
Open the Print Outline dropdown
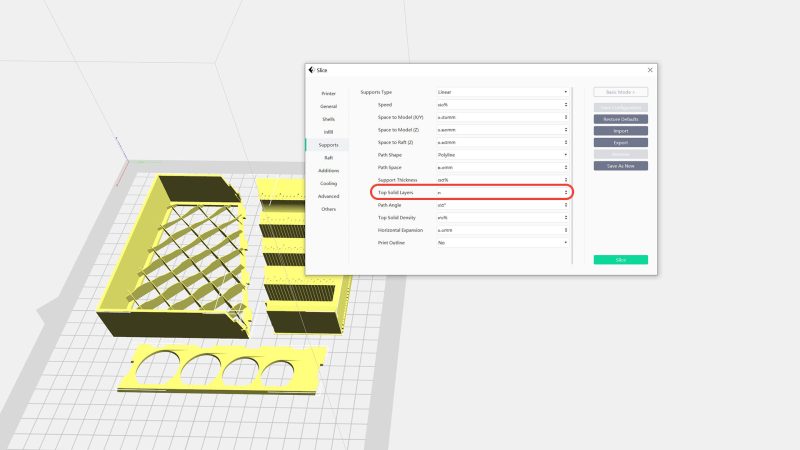coord(502,243)
